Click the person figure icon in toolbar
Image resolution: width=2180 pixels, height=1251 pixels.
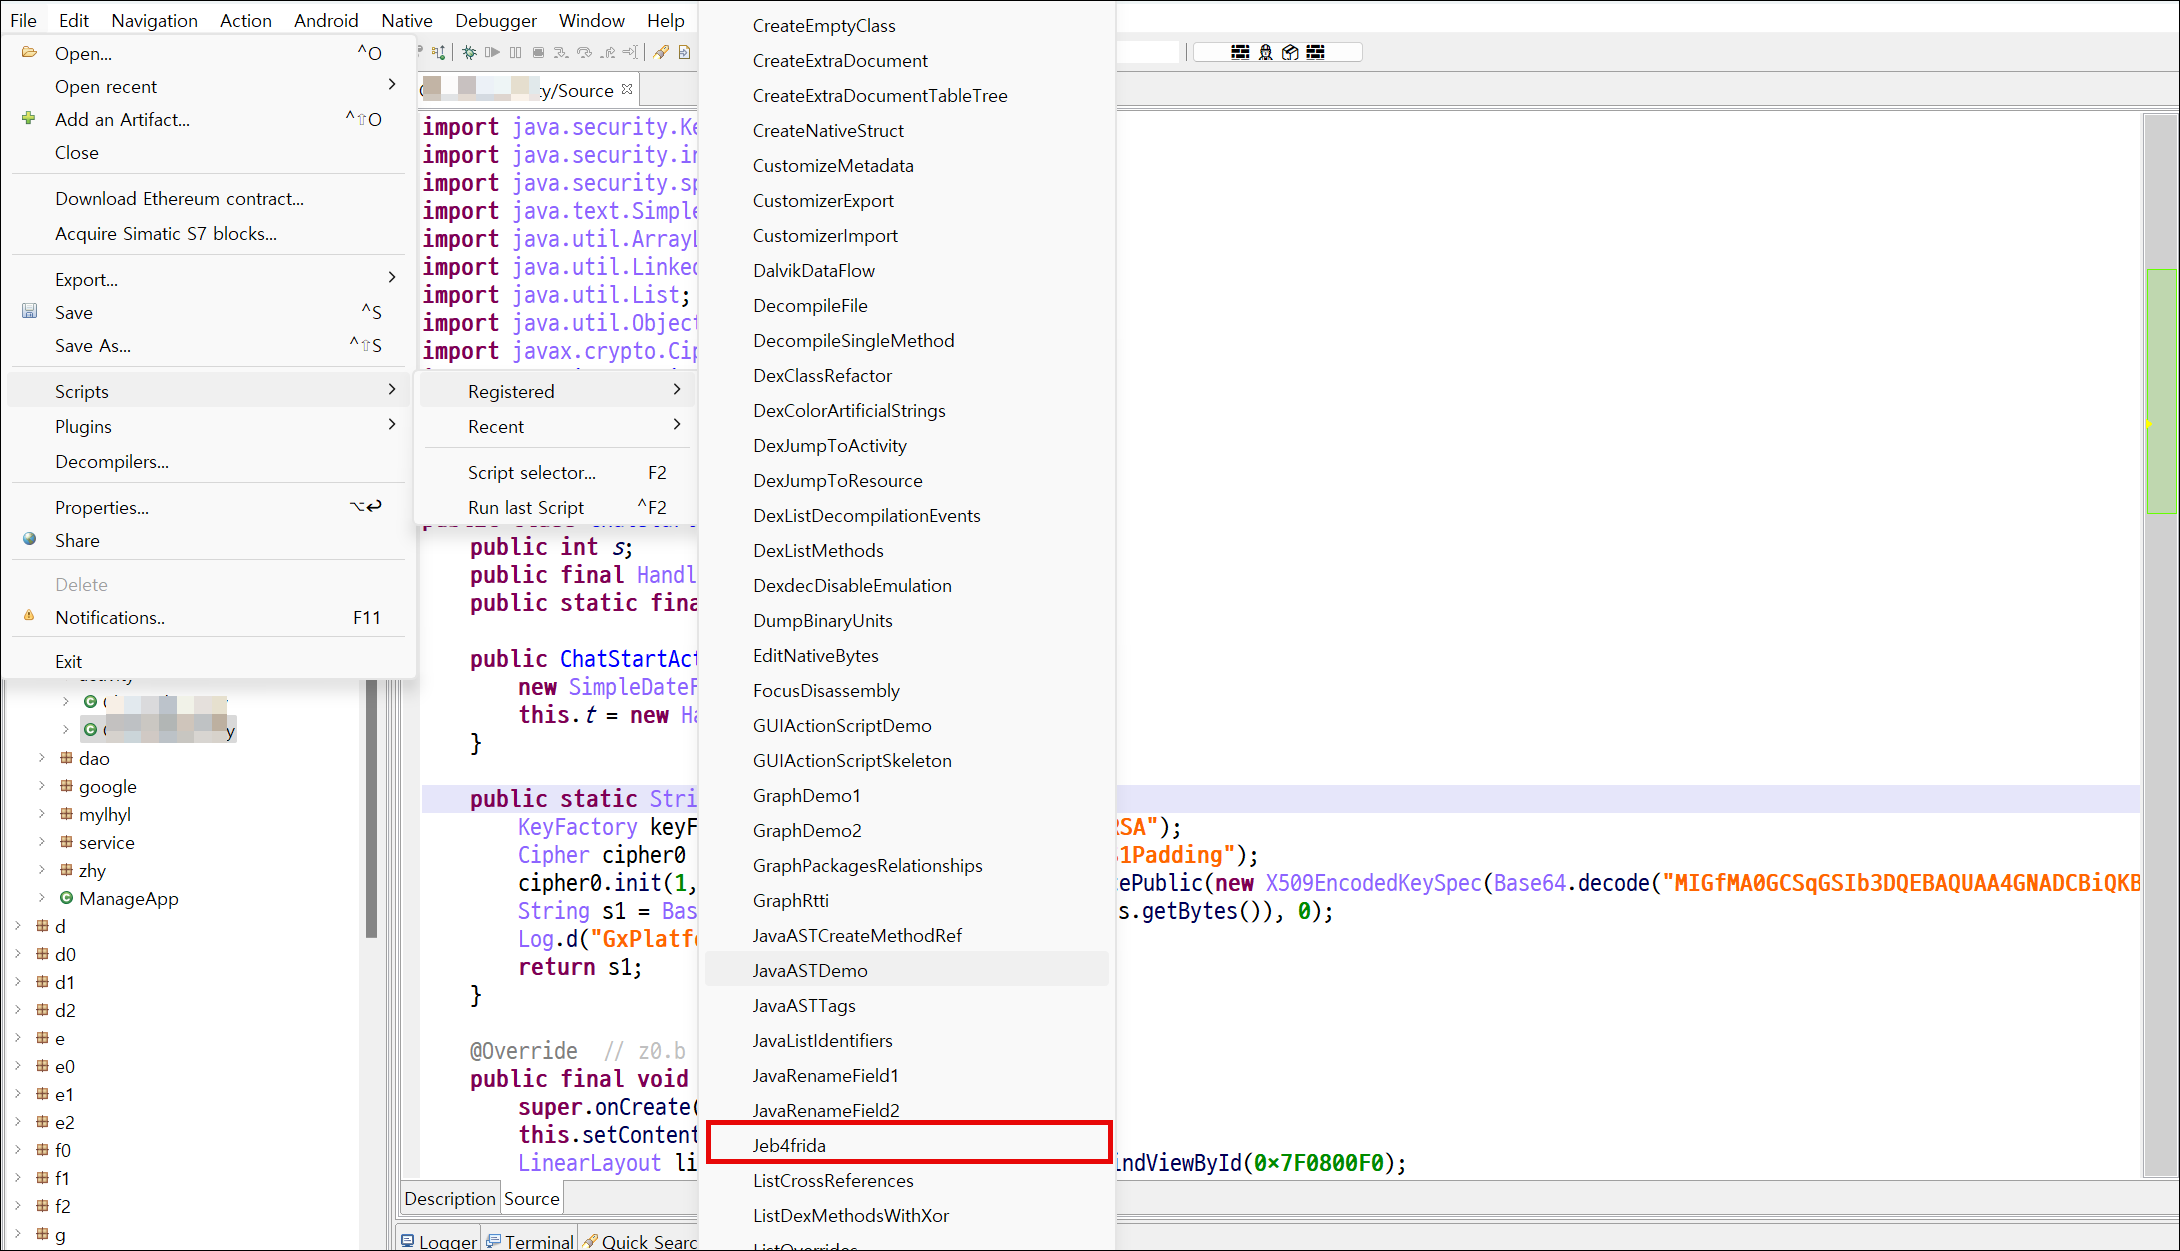click(1265, 52)
